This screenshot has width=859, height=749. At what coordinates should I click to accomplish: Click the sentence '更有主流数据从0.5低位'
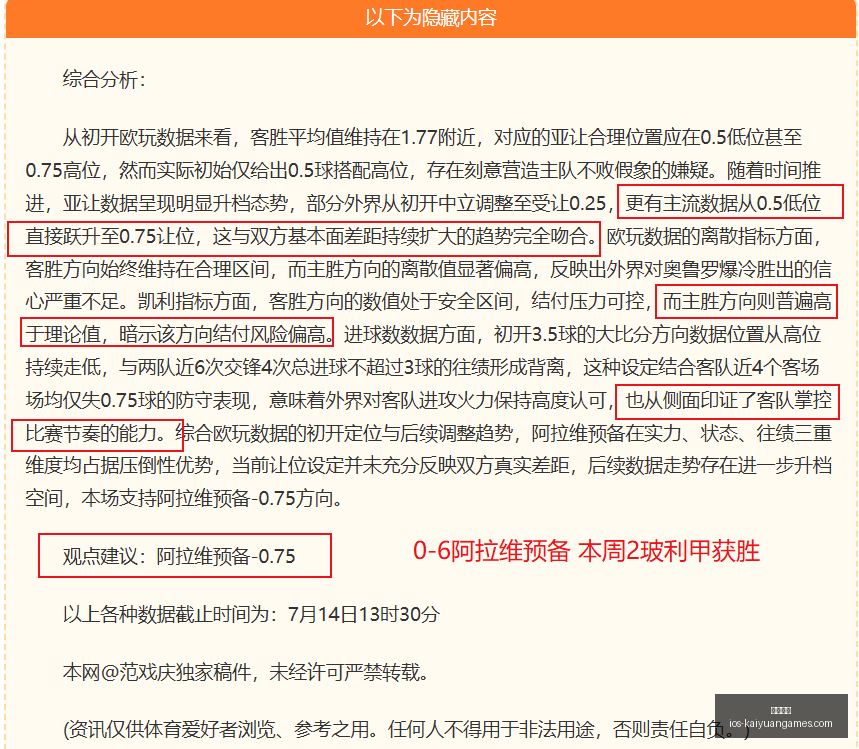pyautogui.click(x=723, y=203)
